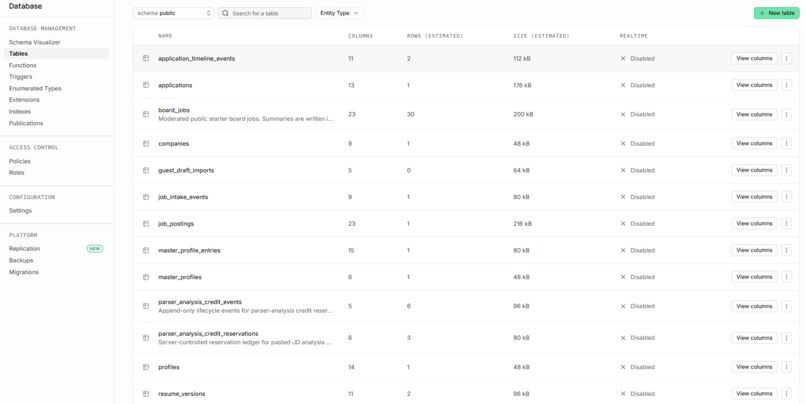806x404 pixels.
Task: View columns of profiles table
Action: (754, 367)
